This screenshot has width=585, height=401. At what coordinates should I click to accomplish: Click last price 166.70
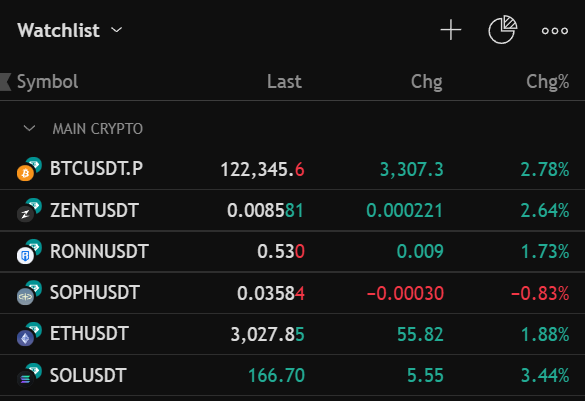click(x=276, y=375)
